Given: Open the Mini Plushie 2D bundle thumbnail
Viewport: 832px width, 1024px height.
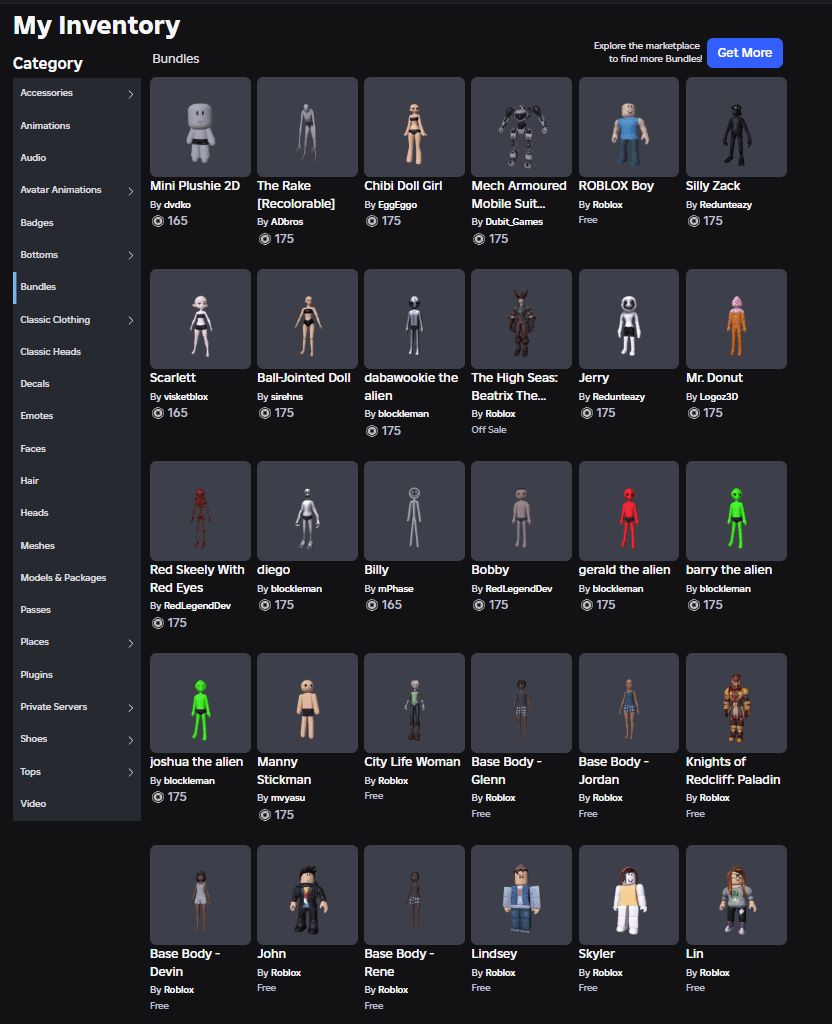Looking at the screenshot, I should (200, 127).
